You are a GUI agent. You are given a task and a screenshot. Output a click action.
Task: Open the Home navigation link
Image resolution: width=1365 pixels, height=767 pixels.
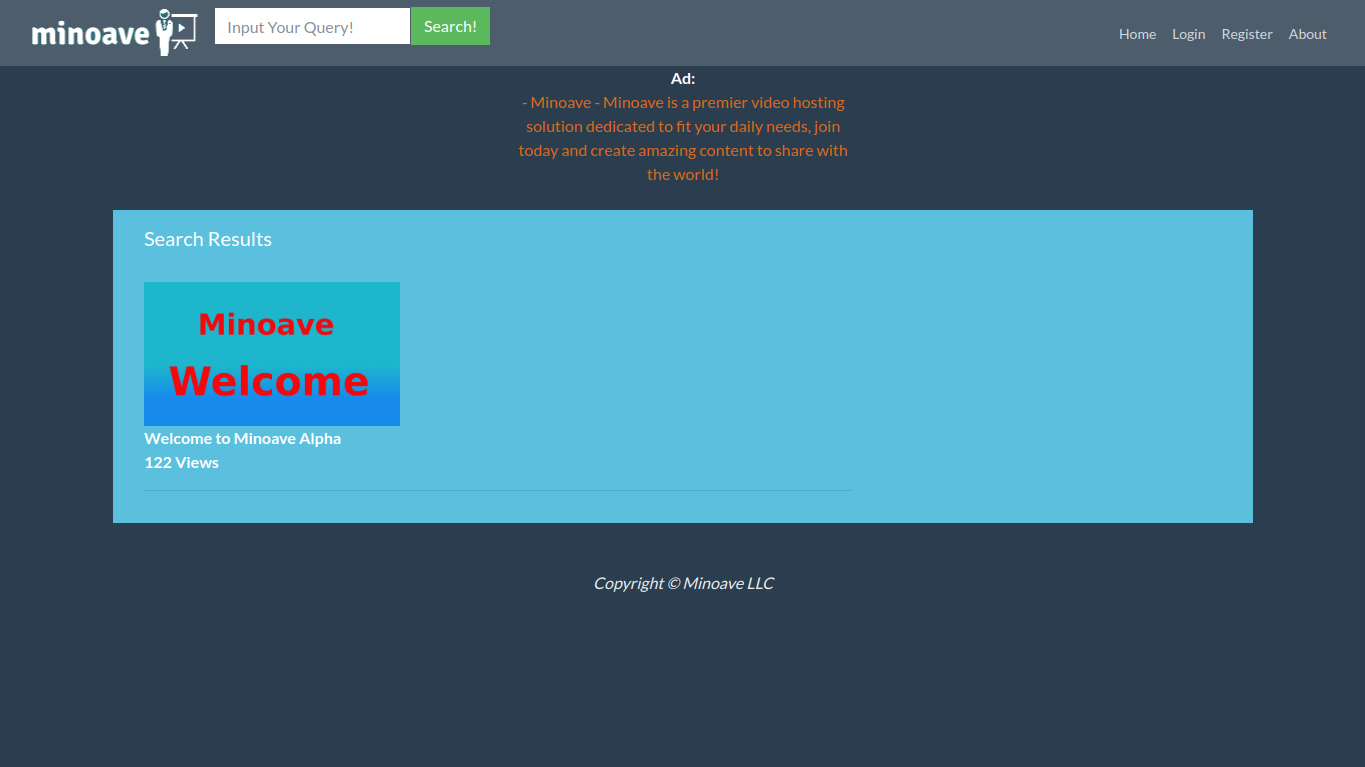pyautogui.click(x=1137, y=34)
